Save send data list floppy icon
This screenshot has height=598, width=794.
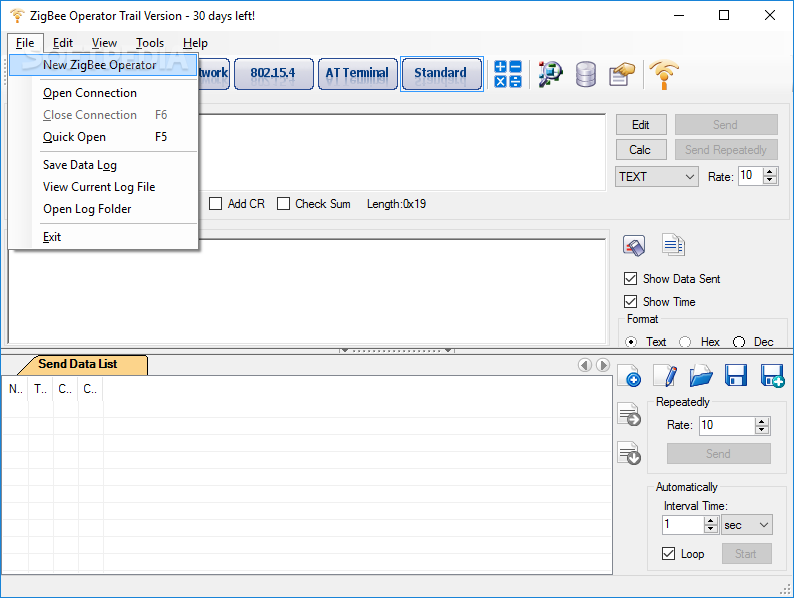(x=736, y=376)
